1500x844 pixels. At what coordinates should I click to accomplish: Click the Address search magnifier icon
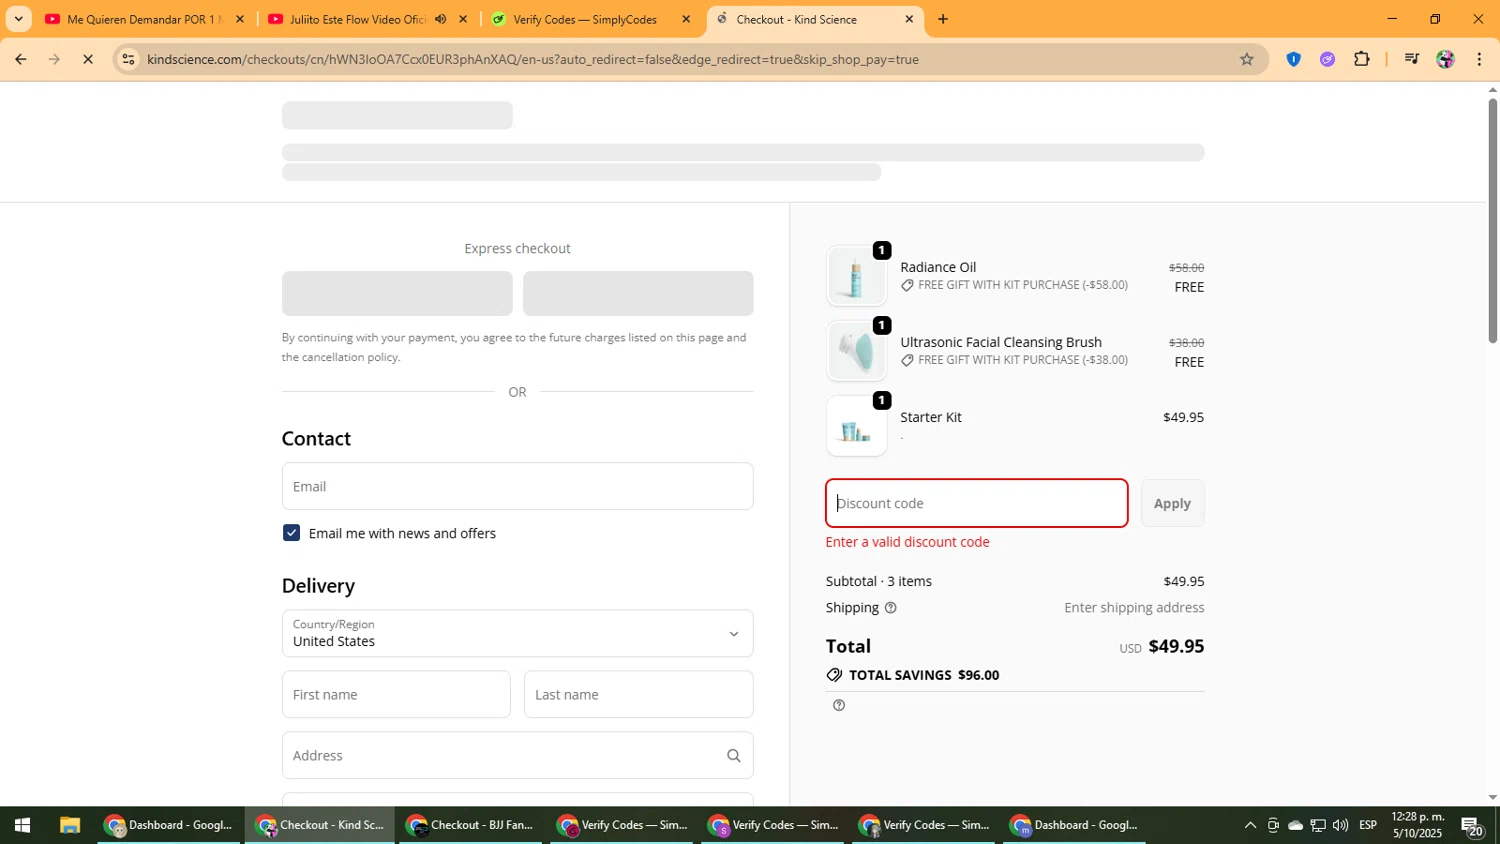point(733,756)
